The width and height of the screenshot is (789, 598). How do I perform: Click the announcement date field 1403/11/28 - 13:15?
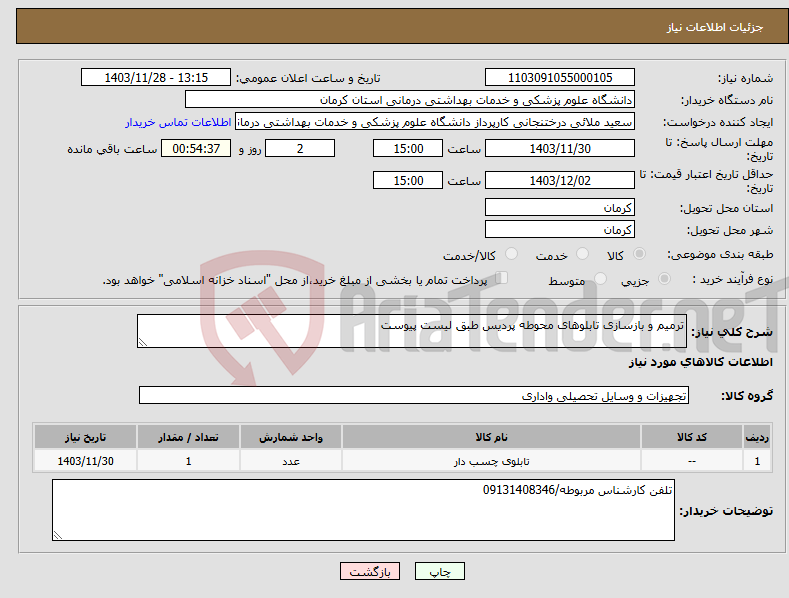click(x=156, y=78)
